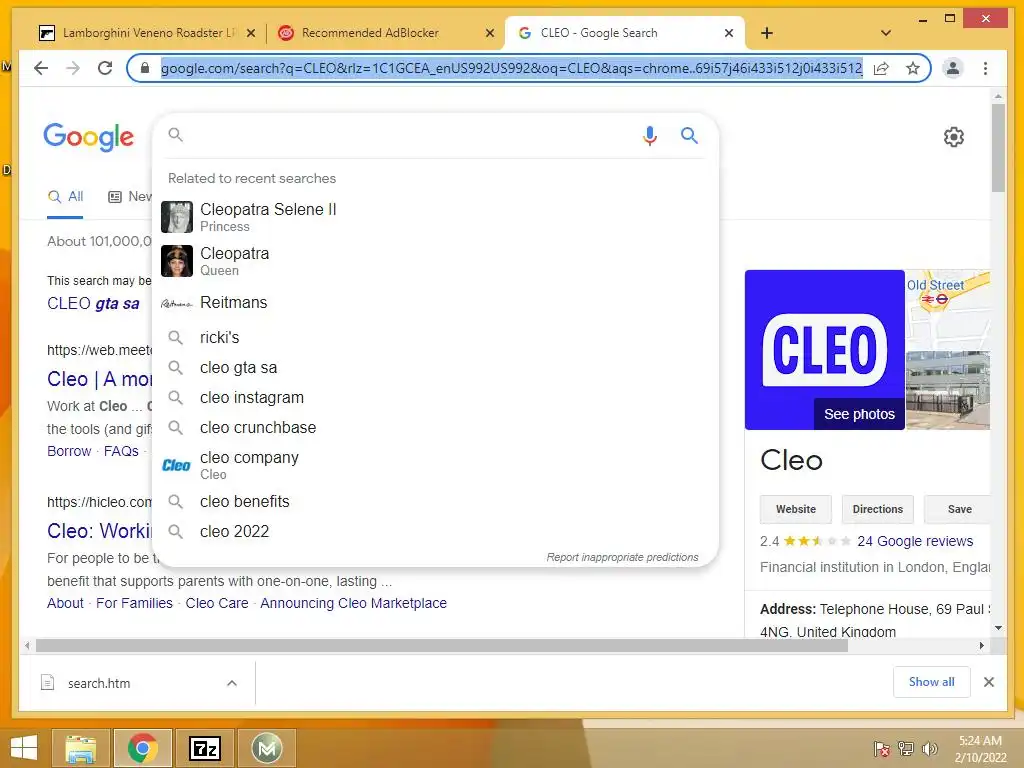This screenshot has width=1024, height=768.
Task: Open the About sitelink
Action: click(65, 603)
